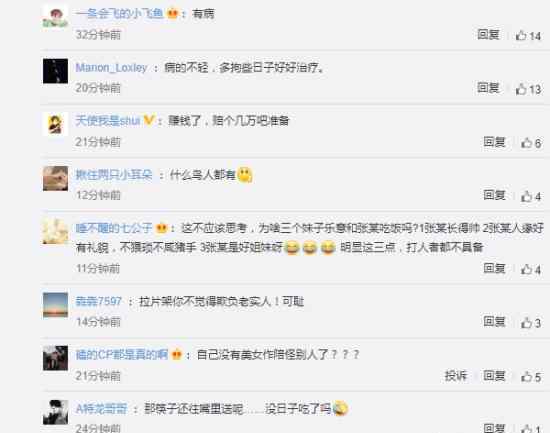Reply to the 32分钟前 comment
The height and width of the screenshot is (433, 550).
pos(488,34)
